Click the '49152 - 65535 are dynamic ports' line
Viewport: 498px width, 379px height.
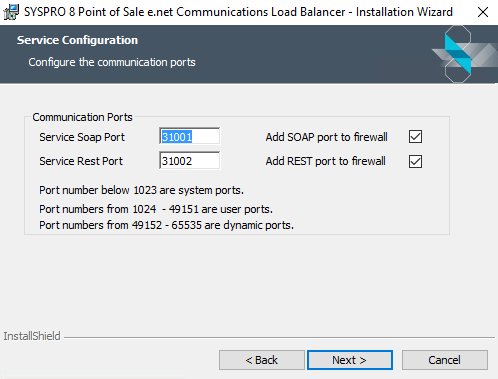pyautogui.click(x=166, y=225)
